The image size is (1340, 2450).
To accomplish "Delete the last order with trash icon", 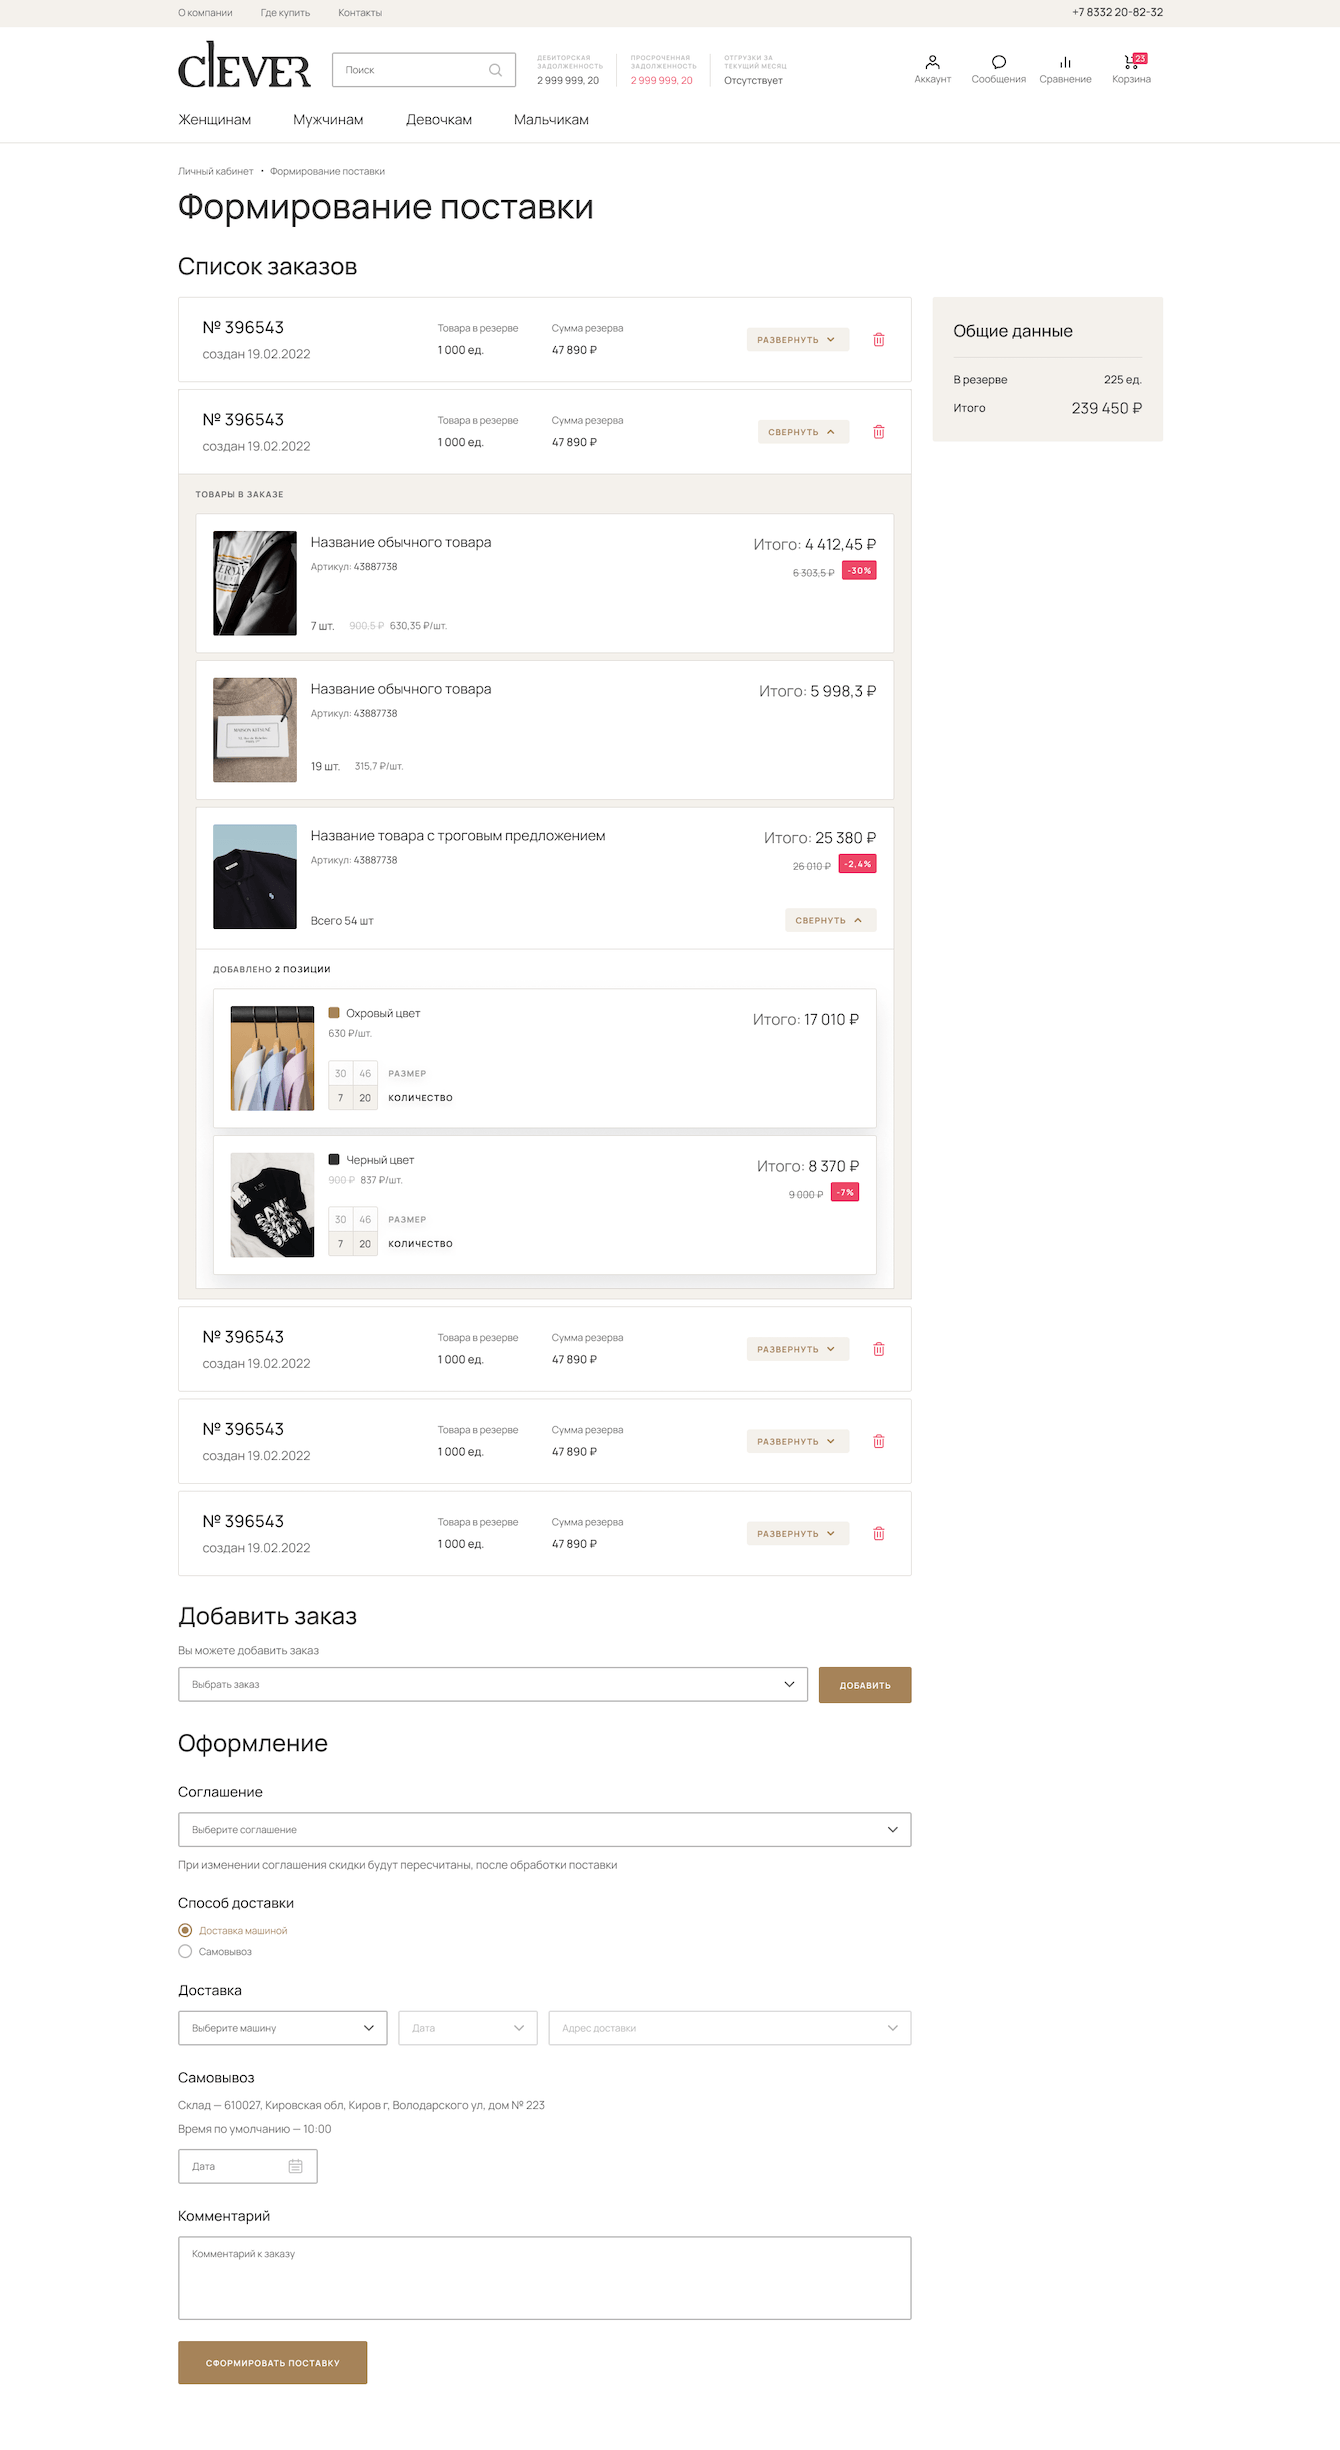I will (x=879, y=1534).
